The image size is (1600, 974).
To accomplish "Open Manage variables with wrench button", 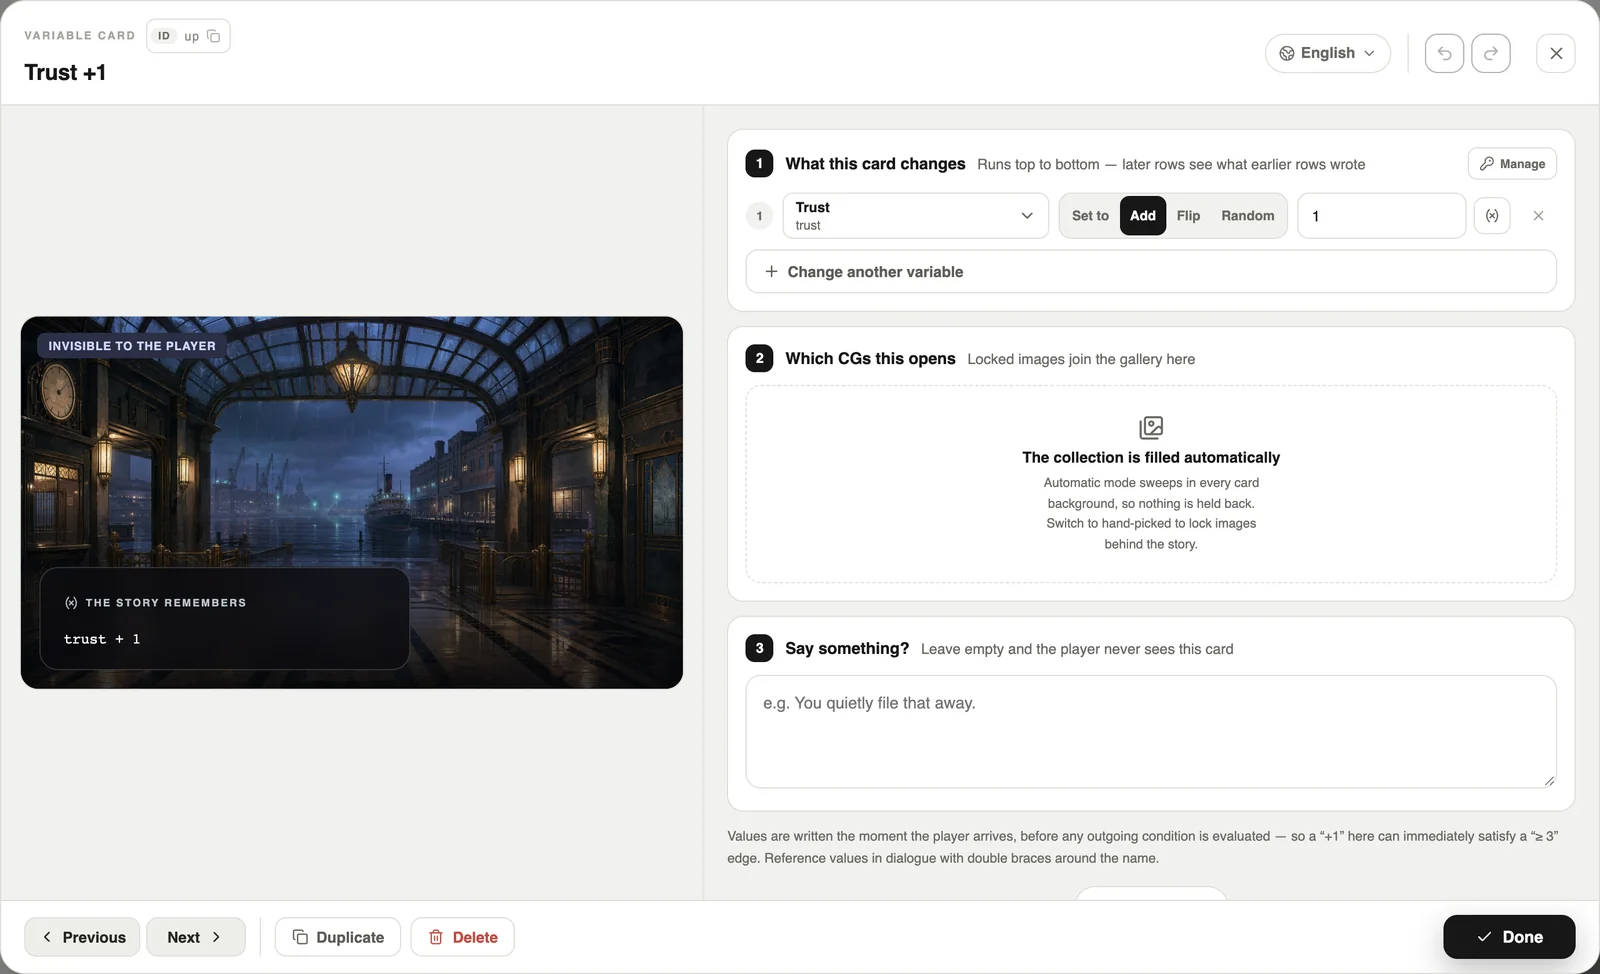I will click(x=1512, y=164).
